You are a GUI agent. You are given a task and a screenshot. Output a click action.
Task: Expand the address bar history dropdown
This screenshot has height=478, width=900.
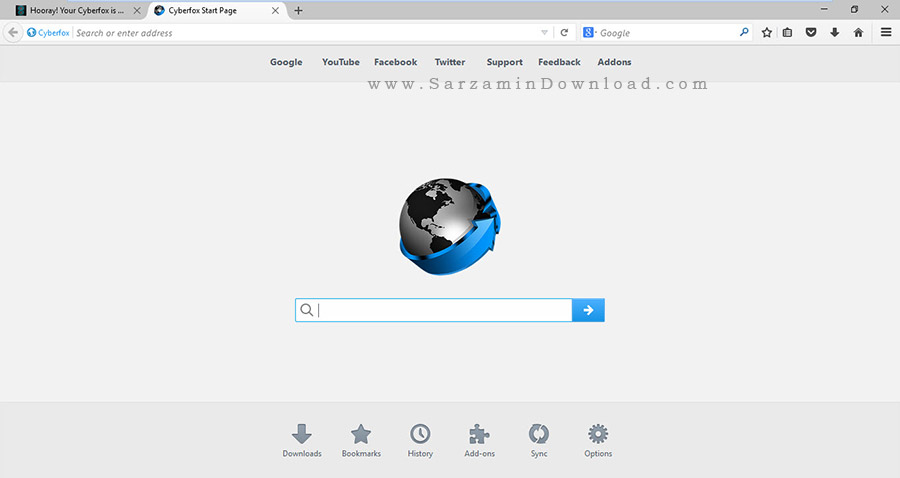(x=544, y=33)
